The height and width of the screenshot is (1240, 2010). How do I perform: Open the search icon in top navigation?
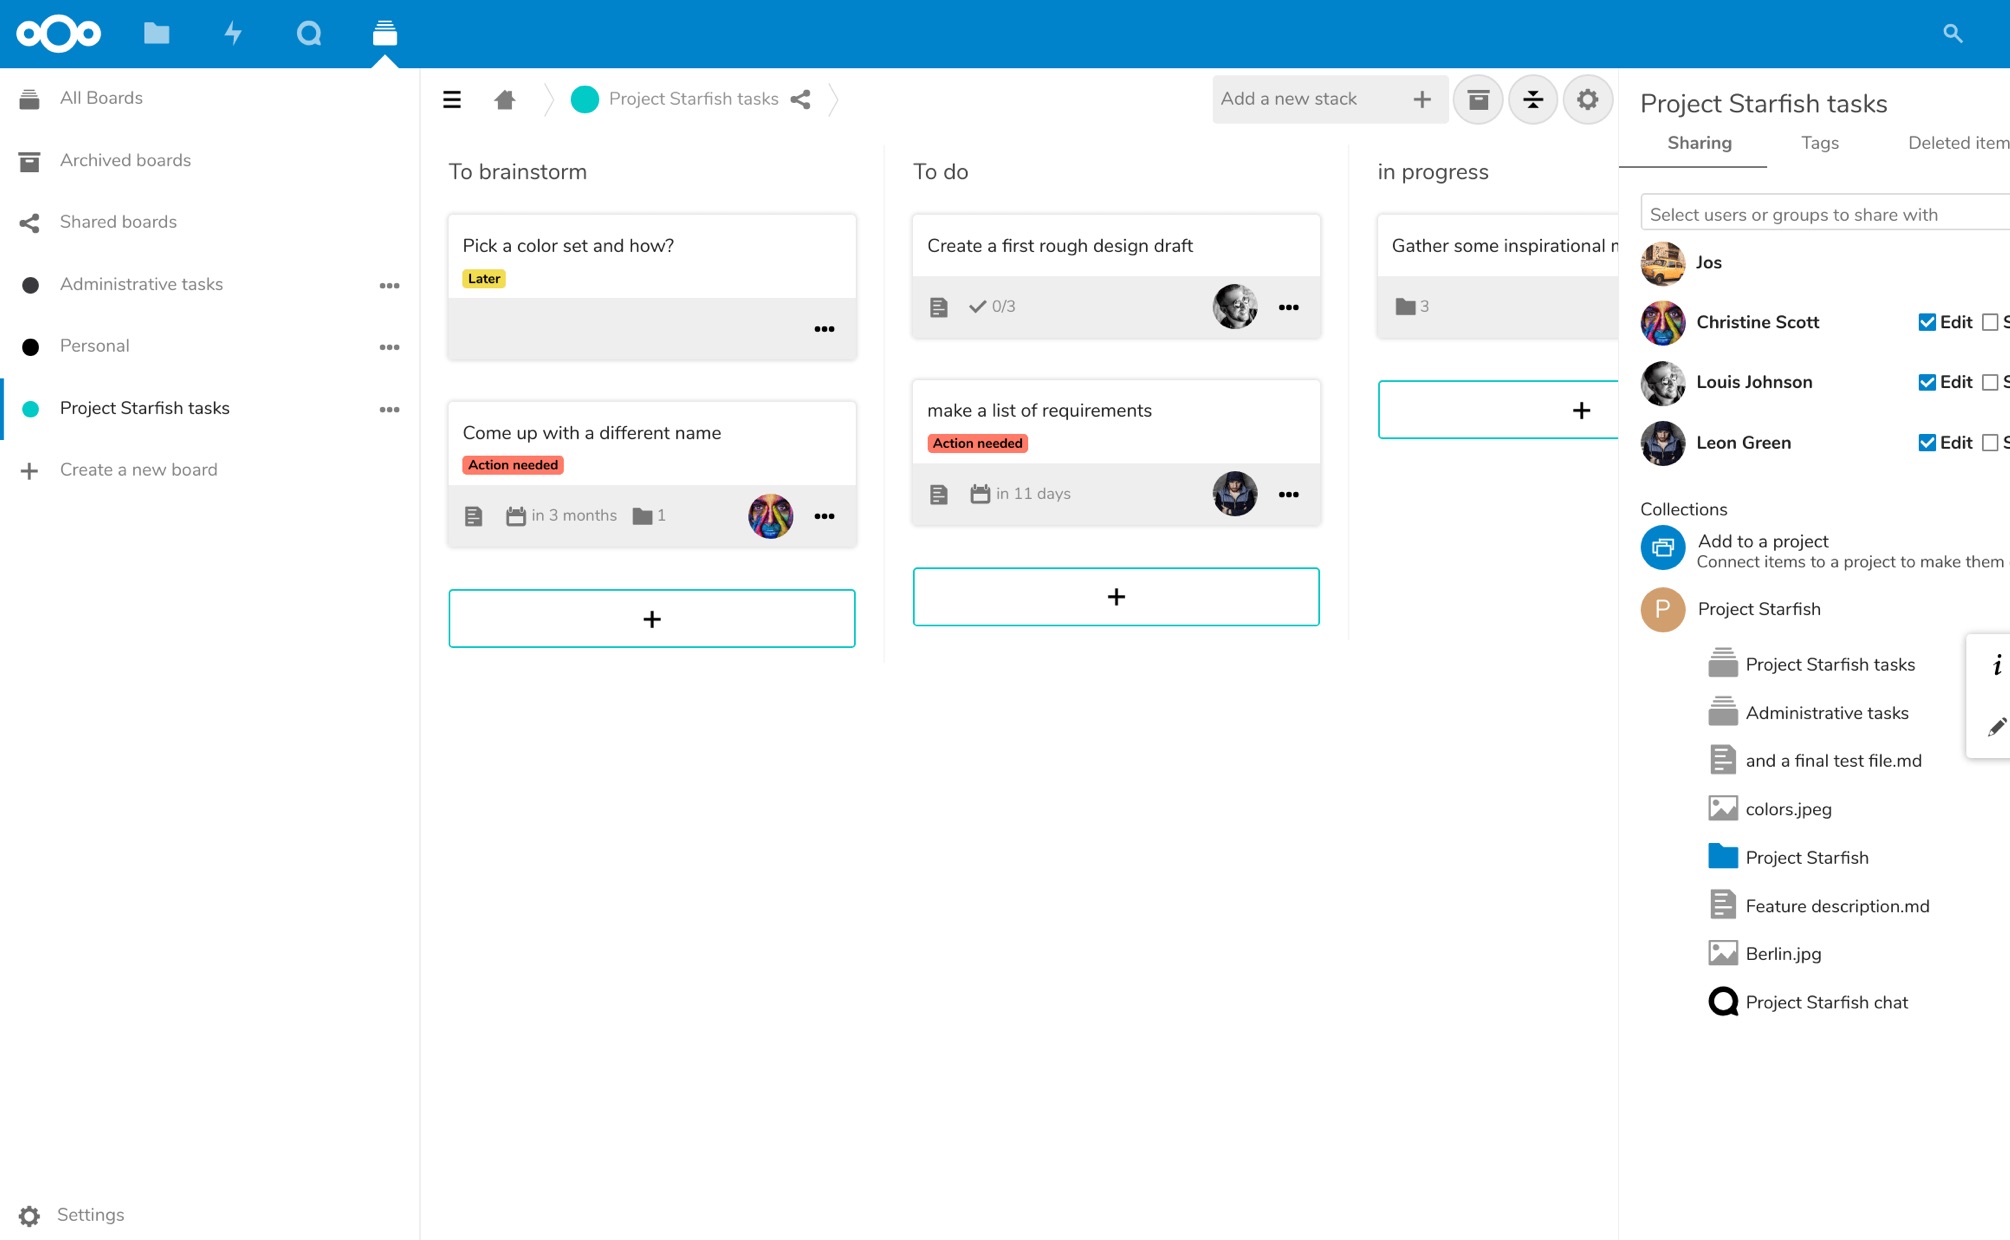click(x=1953, y=33)
